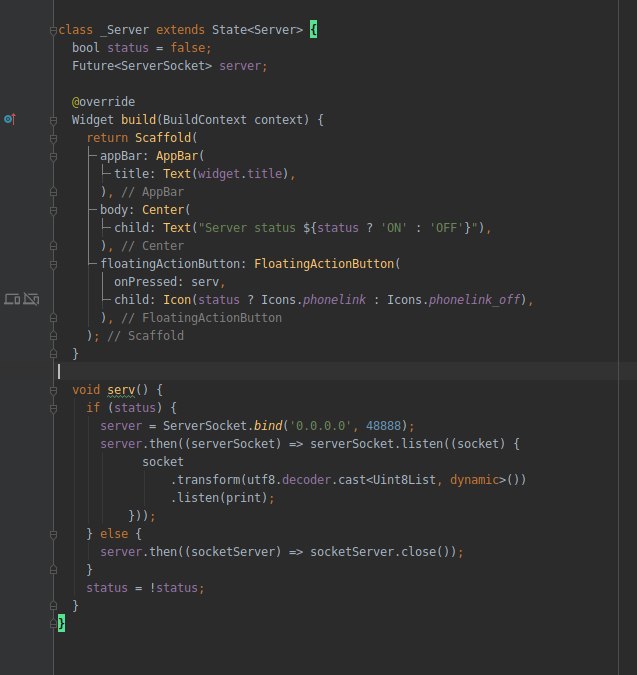Viewport: 637px width, 675px height.
Task: Click the phonelink_off icon preview in the gutter
Action: click(x=31, y=299)
